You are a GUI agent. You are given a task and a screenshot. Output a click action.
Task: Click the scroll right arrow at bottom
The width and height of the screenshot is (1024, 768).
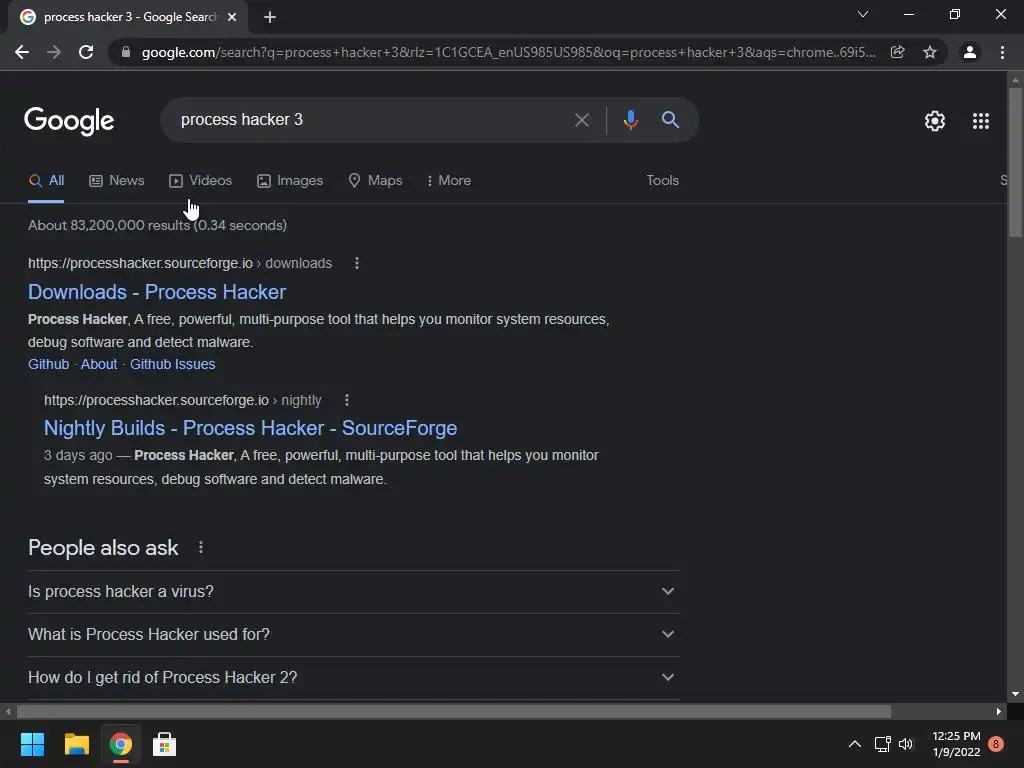point(999,711)
